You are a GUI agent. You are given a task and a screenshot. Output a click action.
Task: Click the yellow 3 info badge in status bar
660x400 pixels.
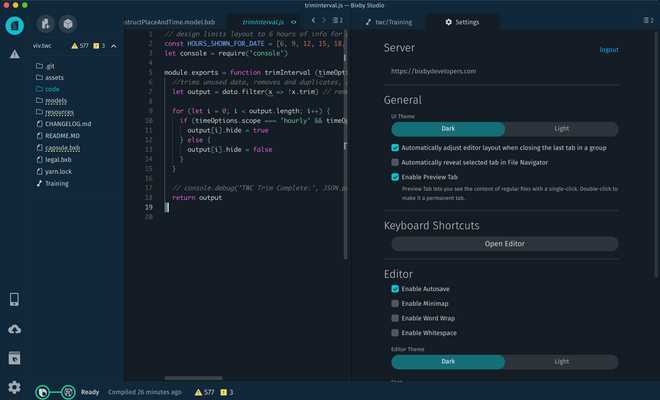(227, 392)
